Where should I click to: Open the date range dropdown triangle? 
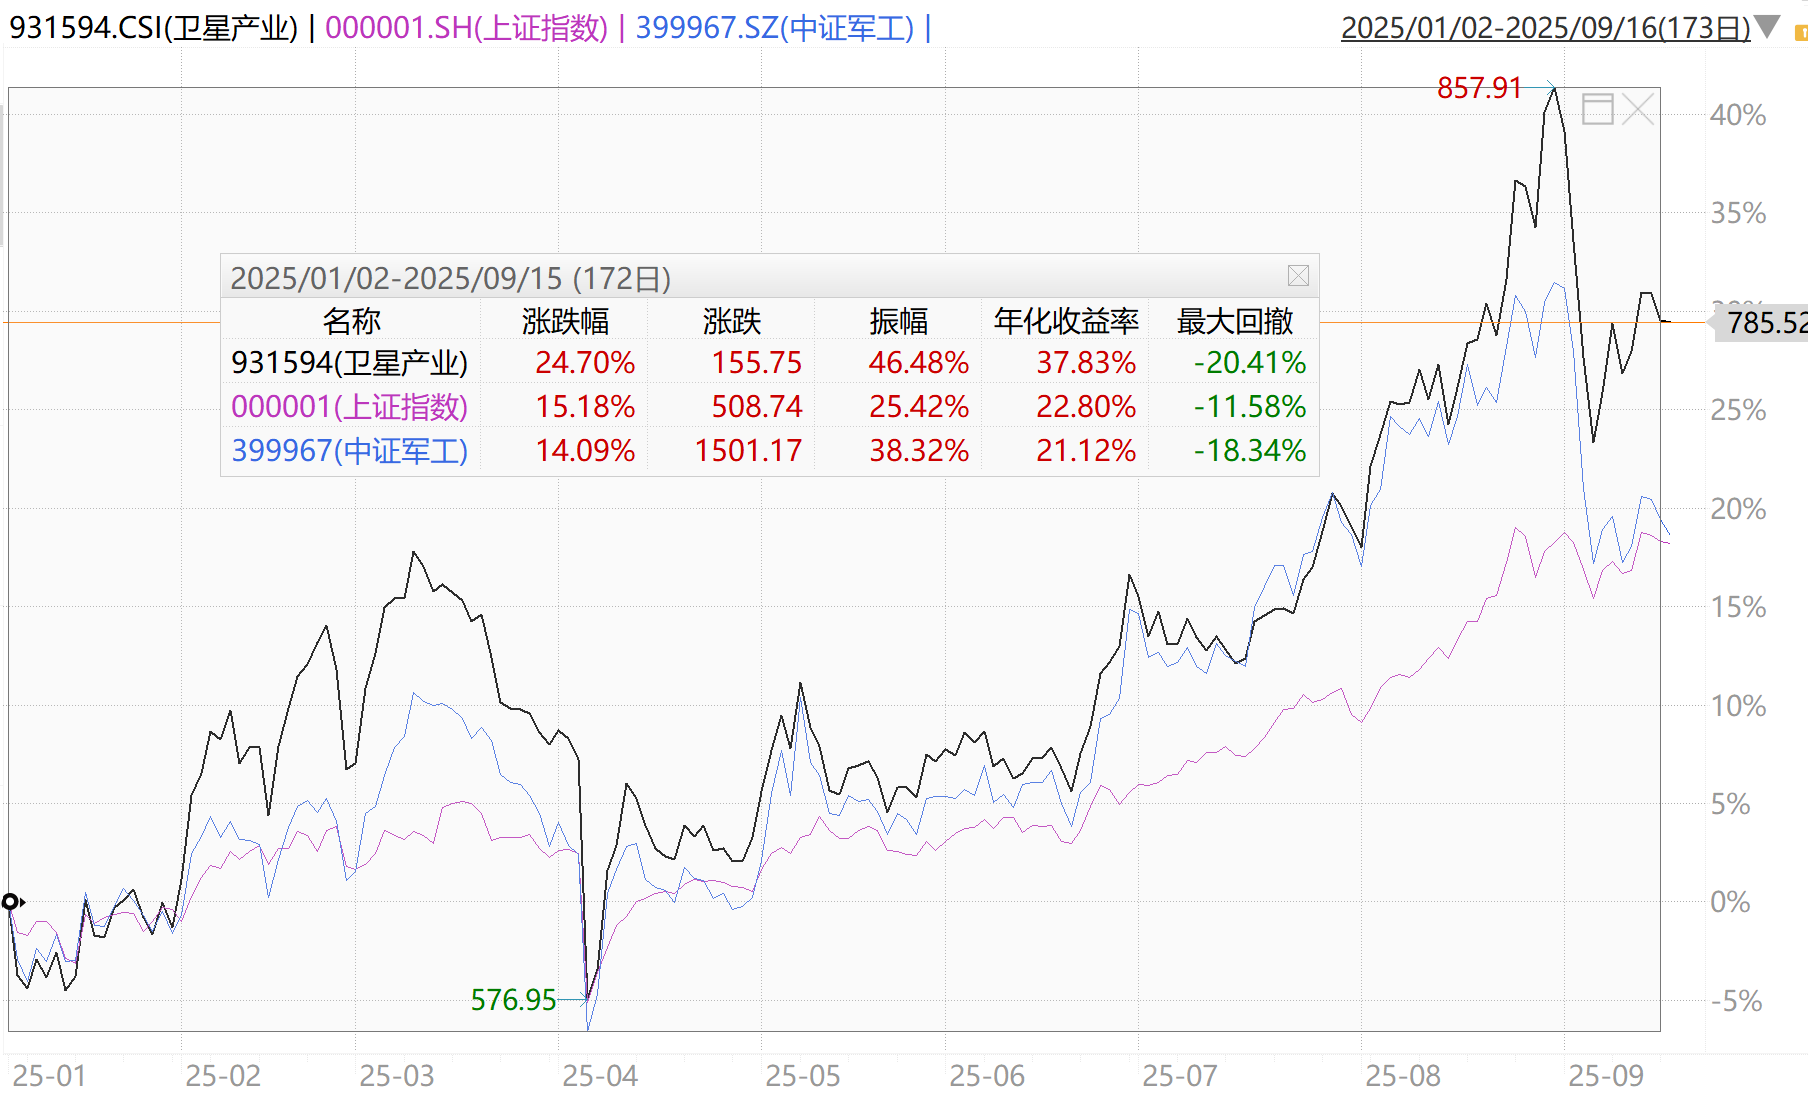pos(1767,27)
